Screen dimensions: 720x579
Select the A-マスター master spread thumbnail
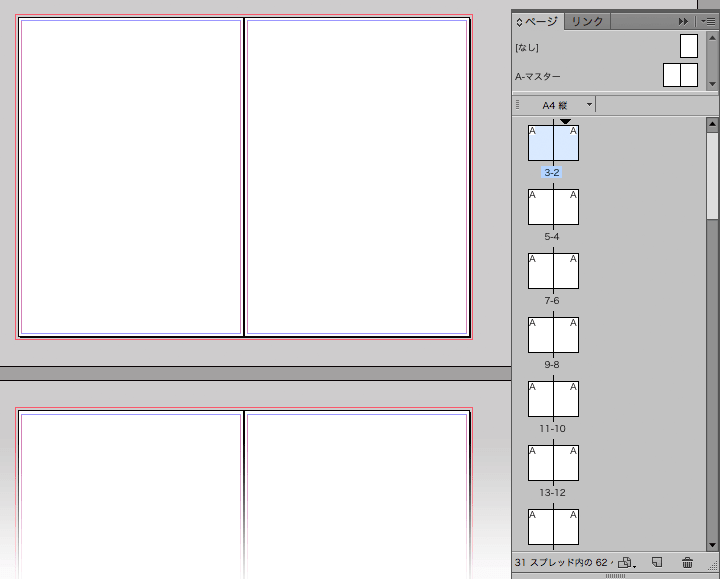(x=680, y=75)
